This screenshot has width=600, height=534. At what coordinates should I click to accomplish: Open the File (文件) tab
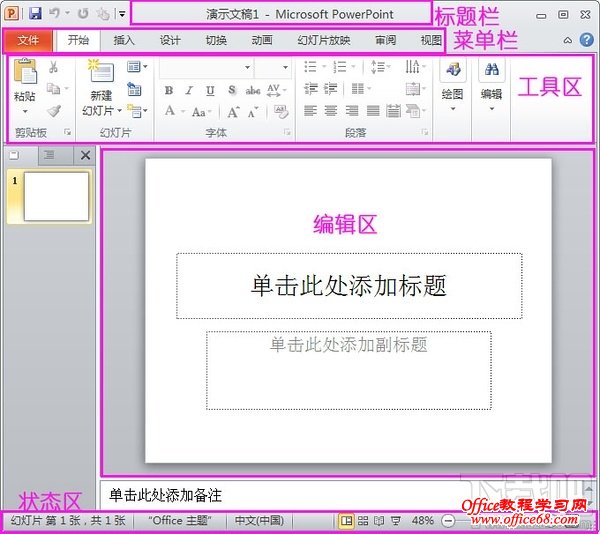(28, 40)
